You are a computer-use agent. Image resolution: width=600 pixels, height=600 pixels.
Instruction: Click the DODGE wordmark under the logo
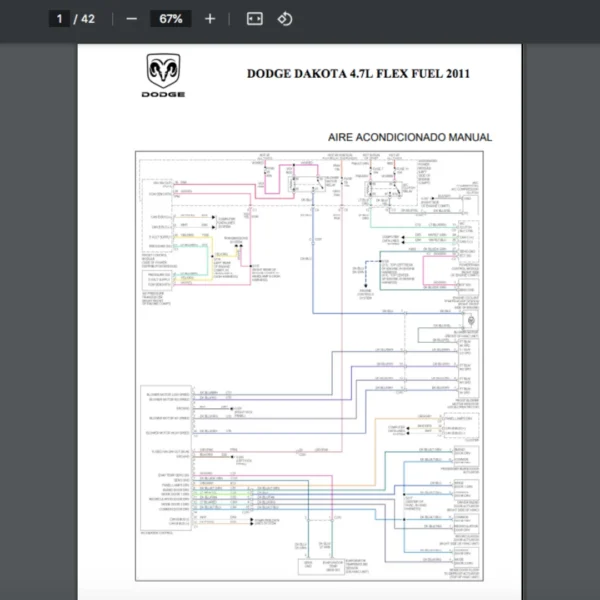163,95
